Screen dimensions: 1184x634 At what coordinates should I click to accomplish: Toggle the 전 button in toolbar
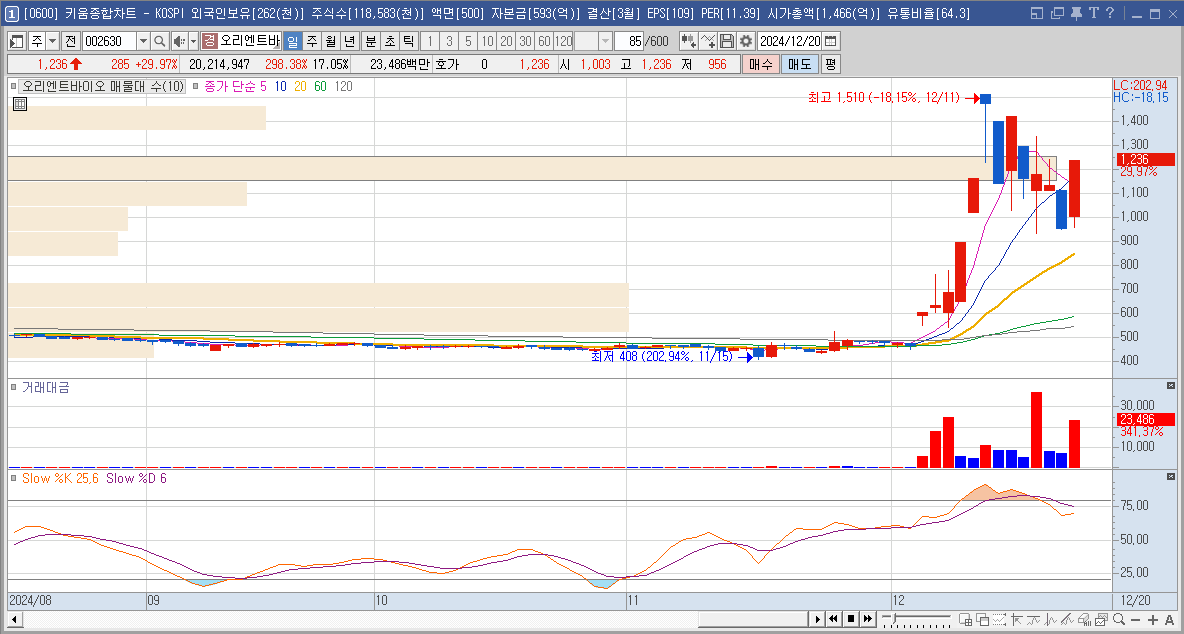click(x=70, y=42)
